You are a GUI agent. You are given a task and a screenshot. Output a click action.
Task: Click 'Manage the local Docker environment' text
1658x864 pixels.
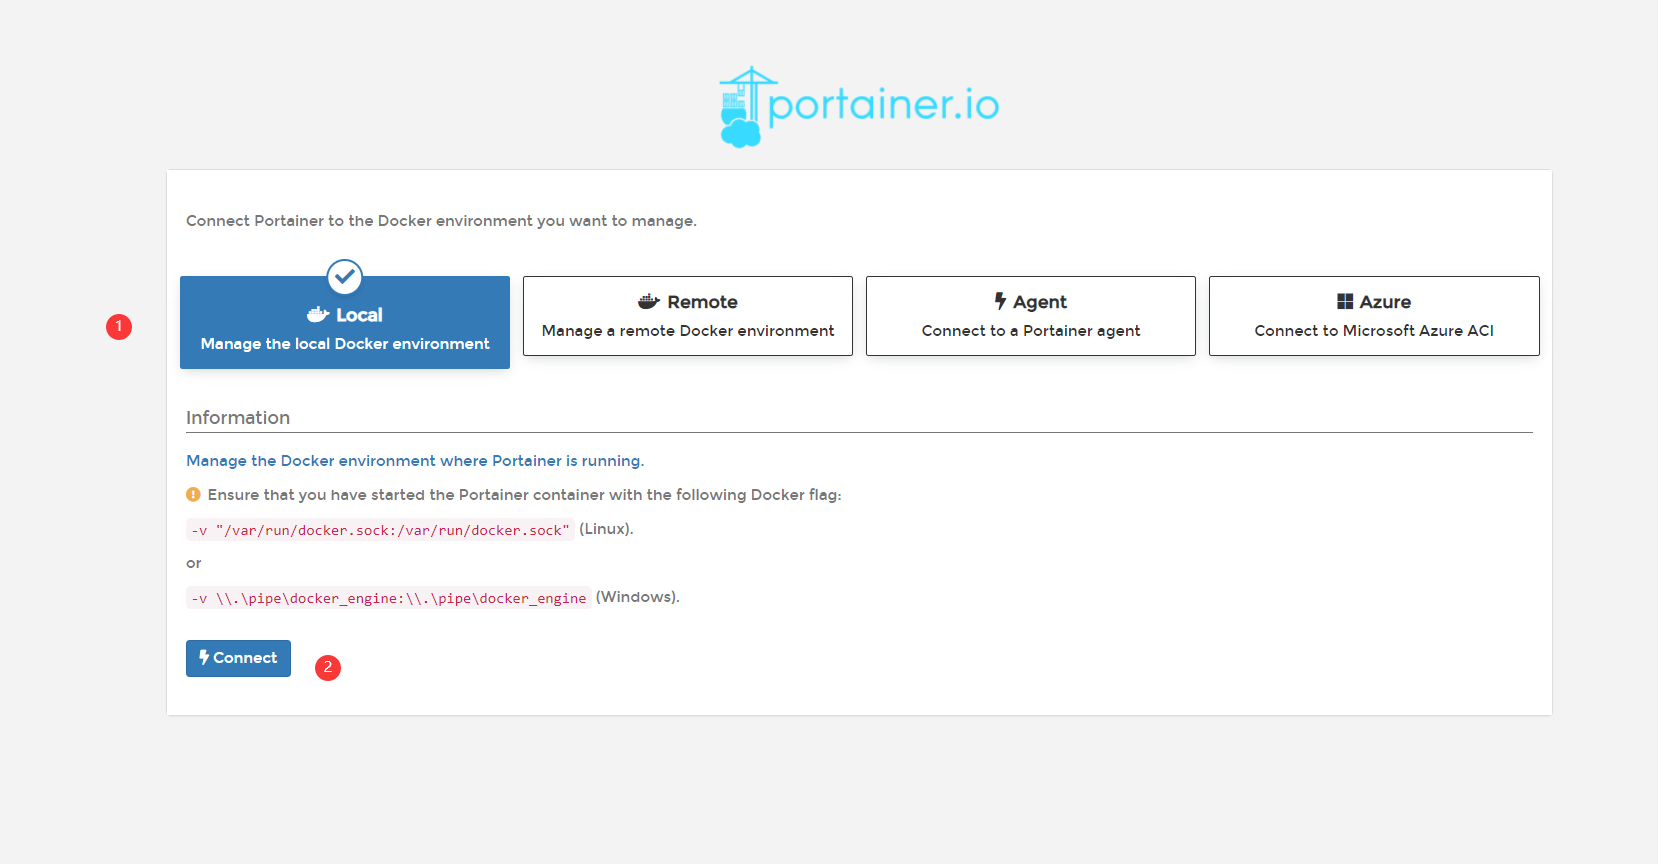tap(345, 344)
